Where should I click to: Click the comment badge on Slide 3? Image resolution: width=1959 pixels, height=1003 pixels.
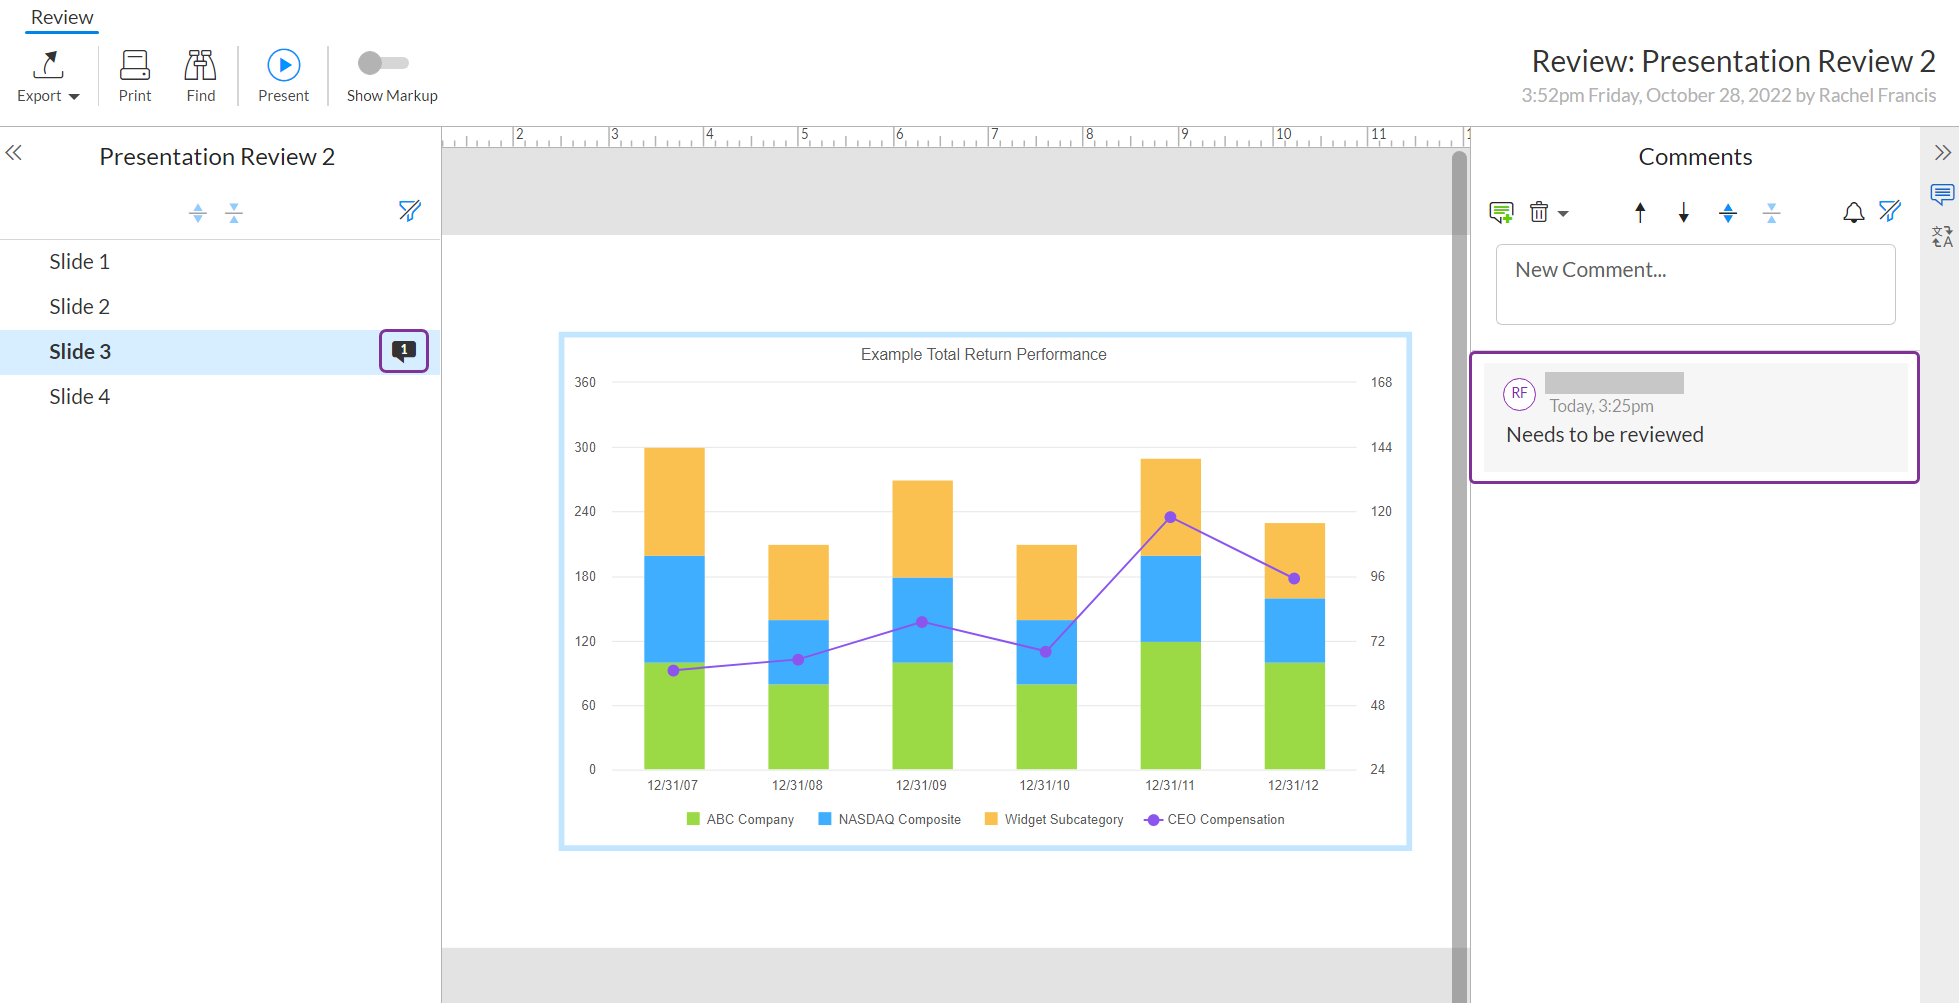click(403, 351)
